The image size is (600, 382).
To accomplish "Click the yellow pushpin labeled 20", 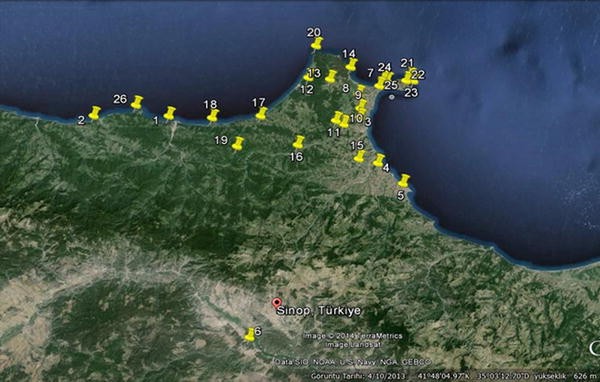I will click(317, 43).
